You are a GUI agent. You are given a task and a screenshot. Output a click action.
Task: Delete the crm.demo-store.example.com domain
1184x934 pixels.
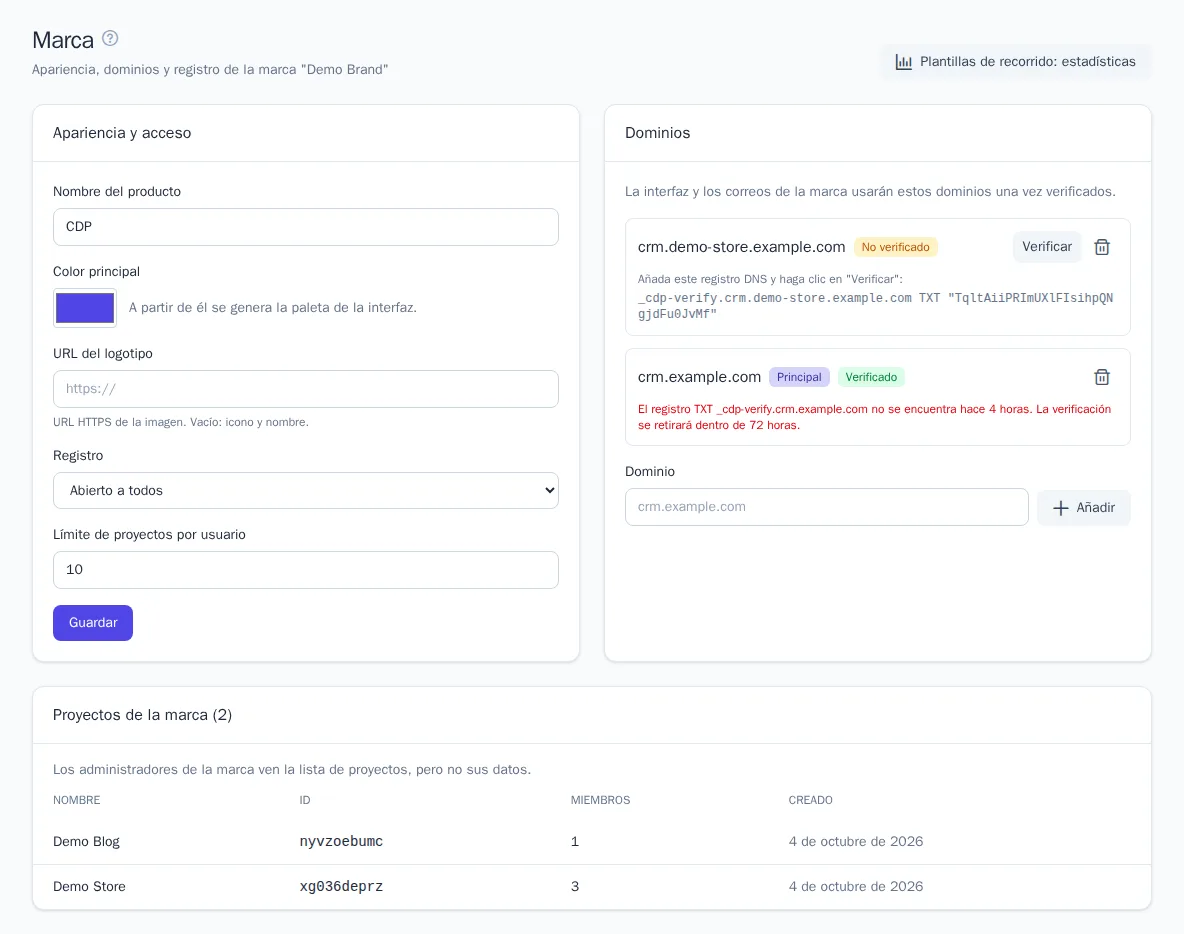pyautogui.click(x=1102, y=247)
